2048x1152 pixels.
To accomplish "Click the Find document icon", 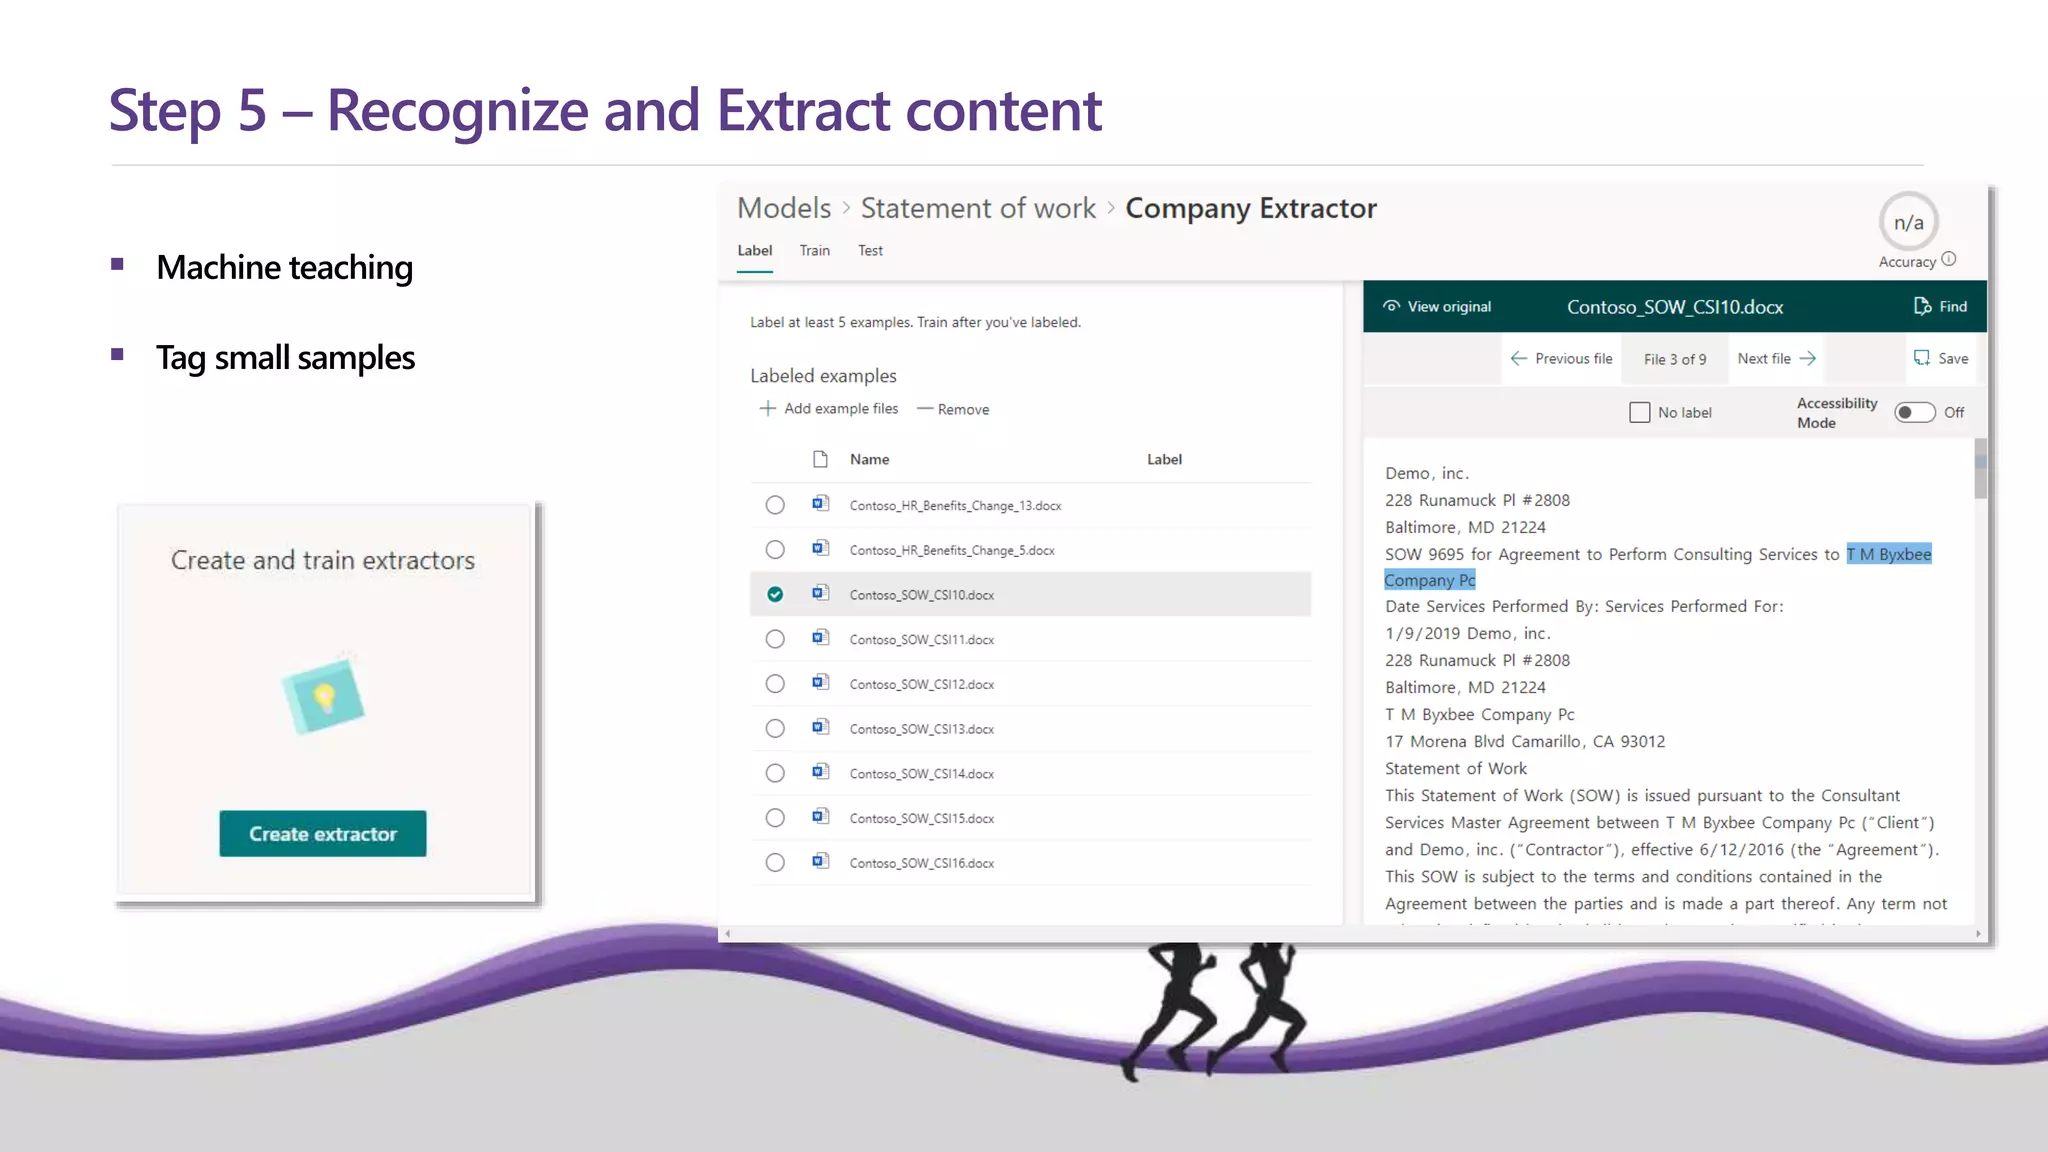I will 1922,306.
